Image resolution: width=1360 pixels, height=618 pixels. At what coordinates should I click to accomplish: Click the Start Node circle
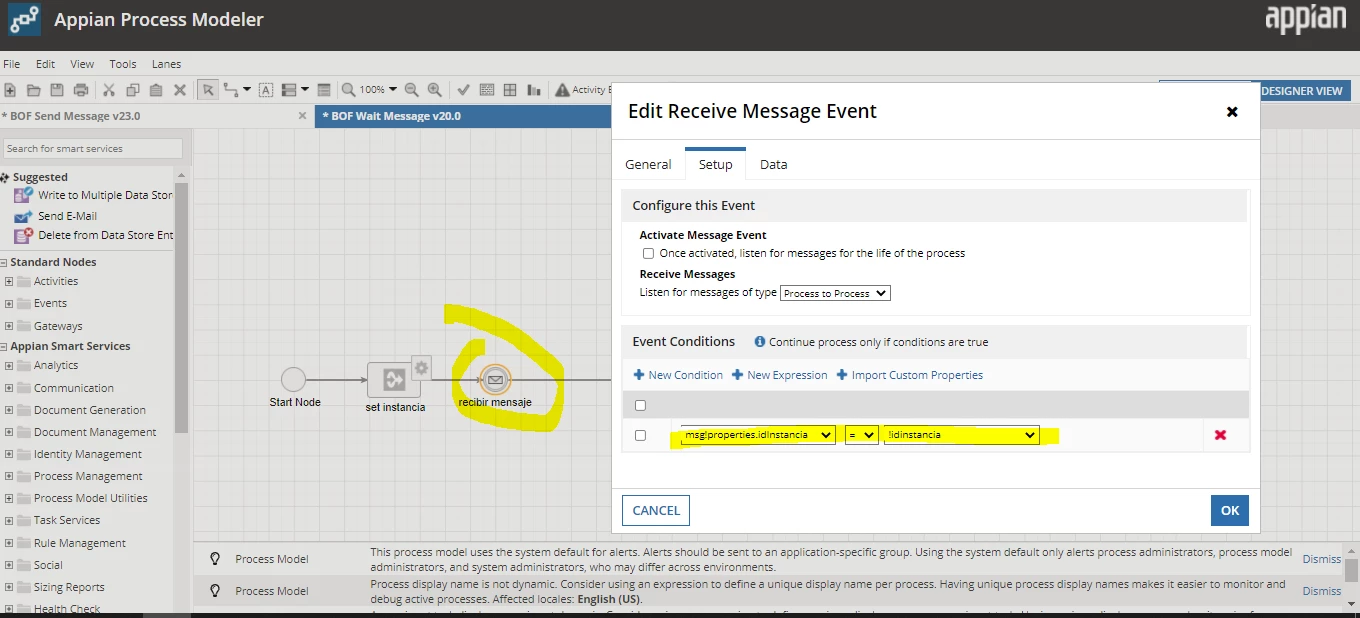click(x=293, y=379)
